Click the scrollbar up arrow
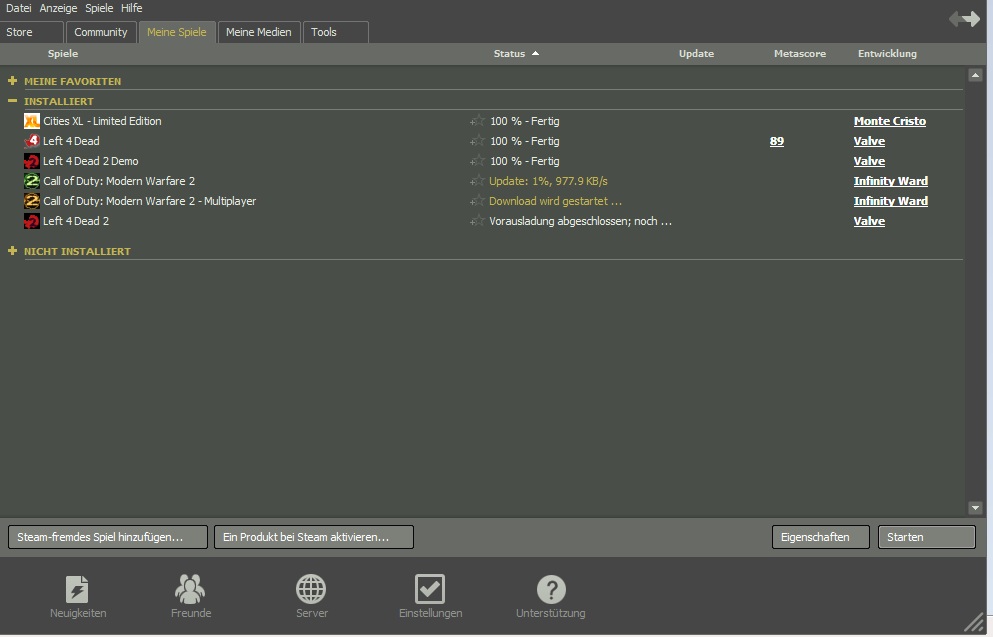 (x=975, y=75)
